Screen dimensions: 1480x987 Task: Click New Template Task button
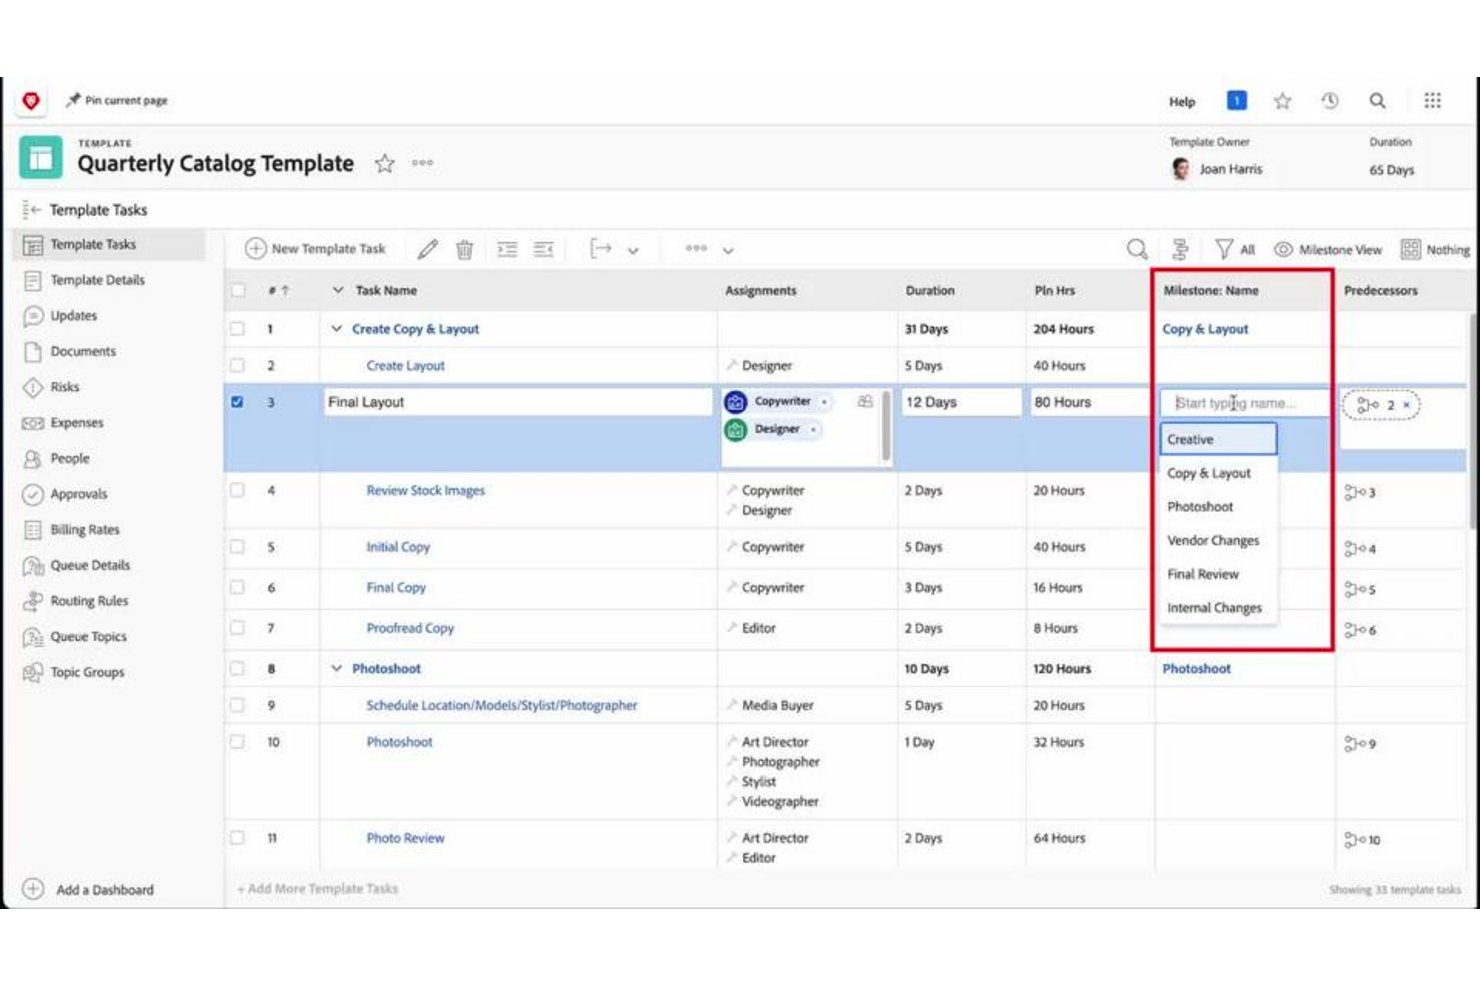[x=315, y=248]
